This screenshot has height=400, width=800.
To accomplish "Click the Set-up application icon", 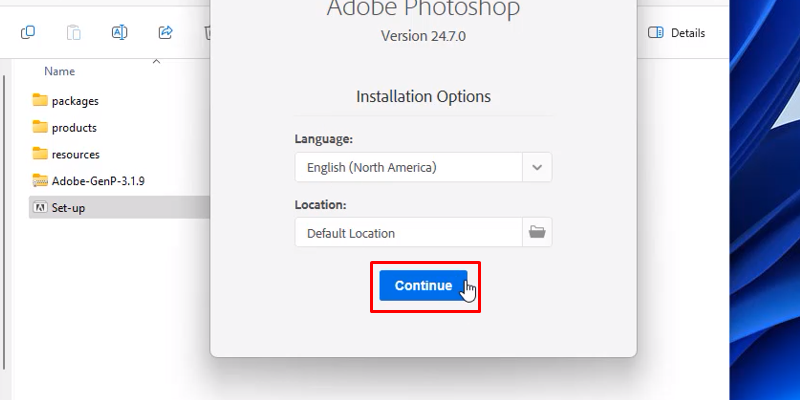I will pyautogui.click(x=40, y=208).
